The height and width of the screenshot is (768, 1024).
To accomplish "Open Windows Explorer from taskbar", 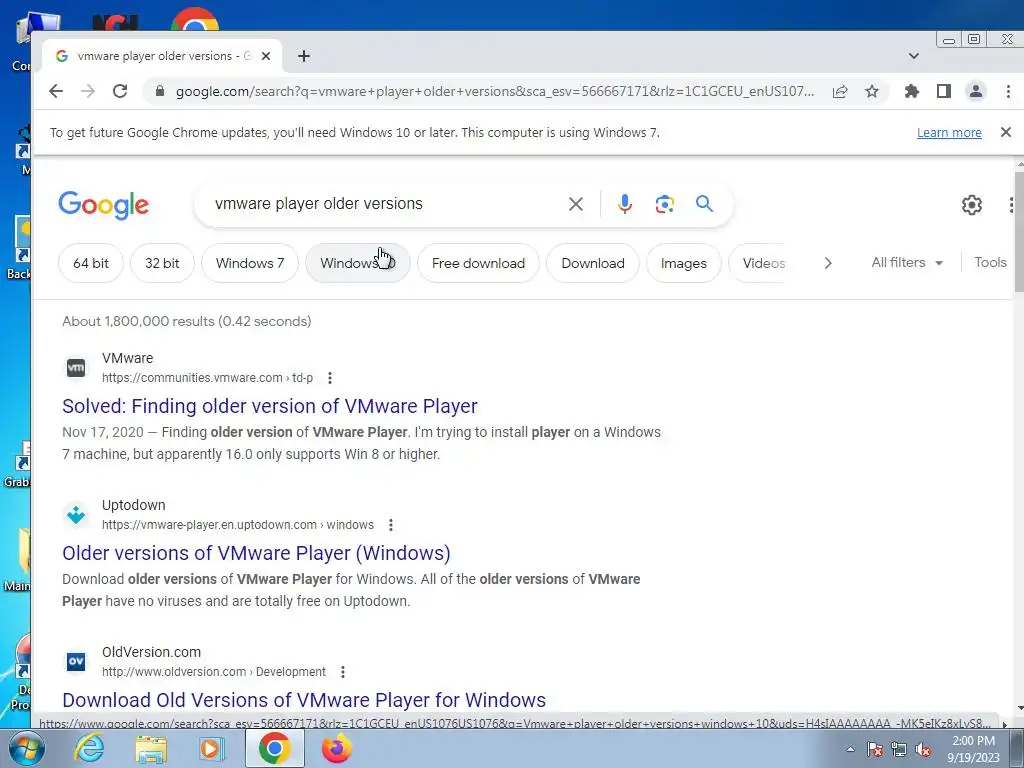I will click(x=151, y=749).
